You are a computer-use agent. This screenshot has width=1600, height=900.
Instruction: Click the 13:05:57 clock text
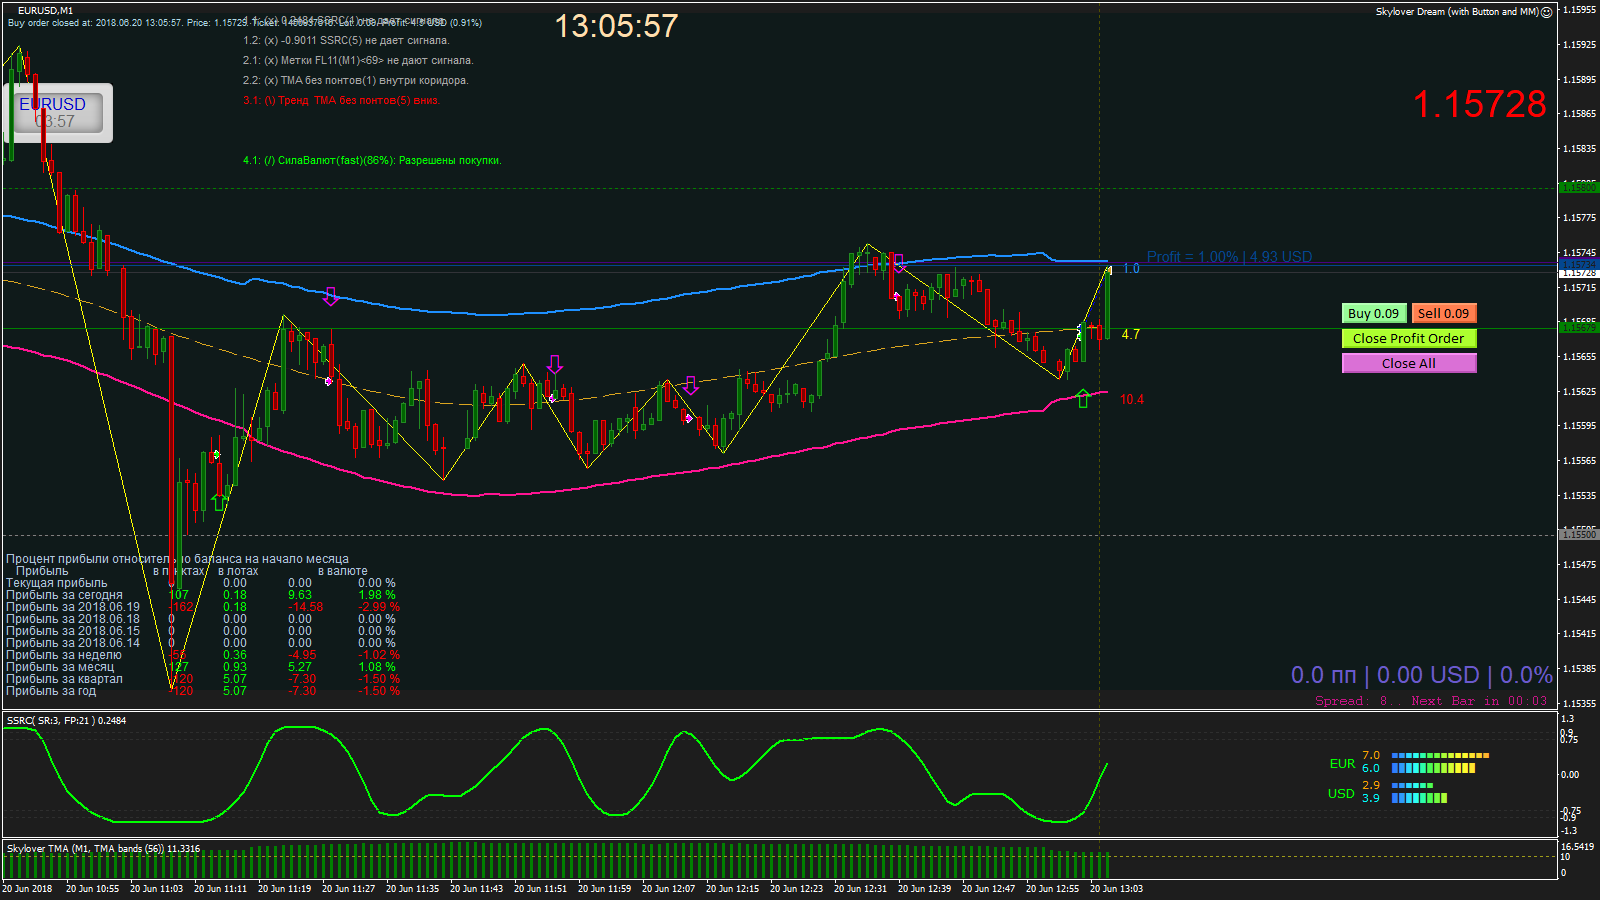616,26
